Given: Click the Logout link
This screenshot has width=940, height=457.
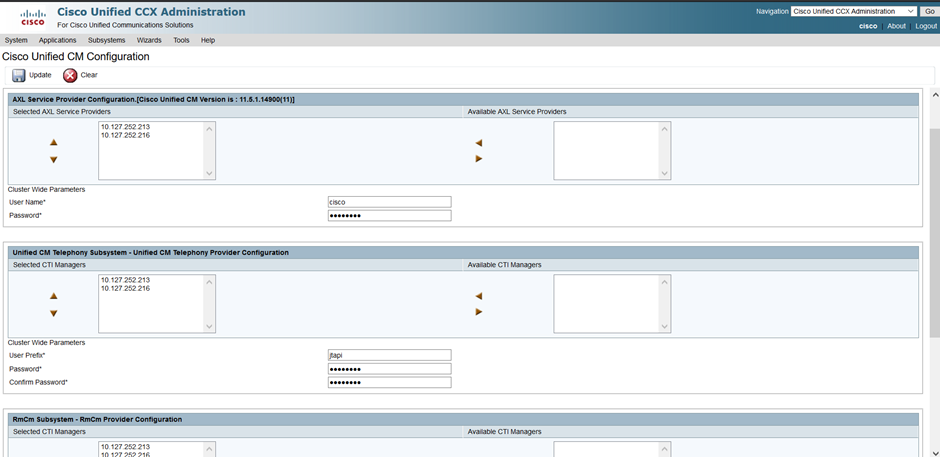Looking at the screenshot, I should click(926, 26).
